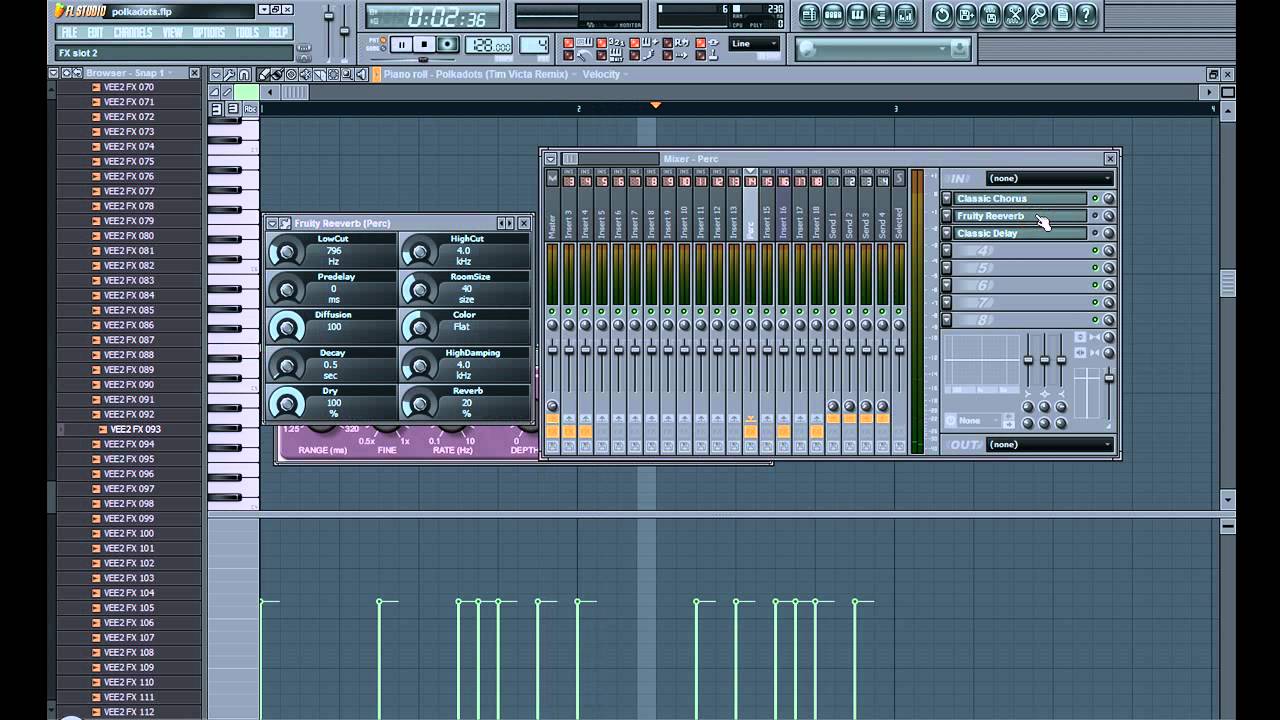Screen dimensions: 1280x720
Task: Open the Mixer window options arrow
Action: click(550, 159)
